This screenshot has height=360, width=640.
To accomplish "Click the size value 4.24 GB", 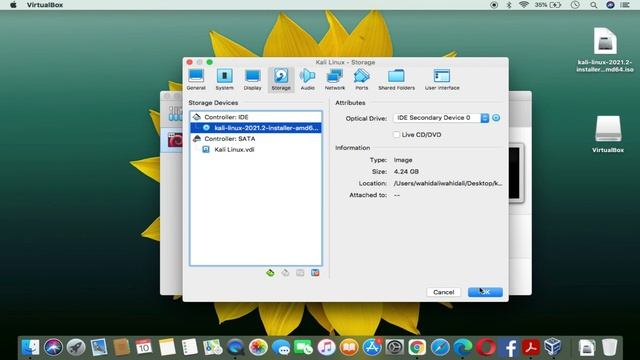I will click(x=406, y=171).
